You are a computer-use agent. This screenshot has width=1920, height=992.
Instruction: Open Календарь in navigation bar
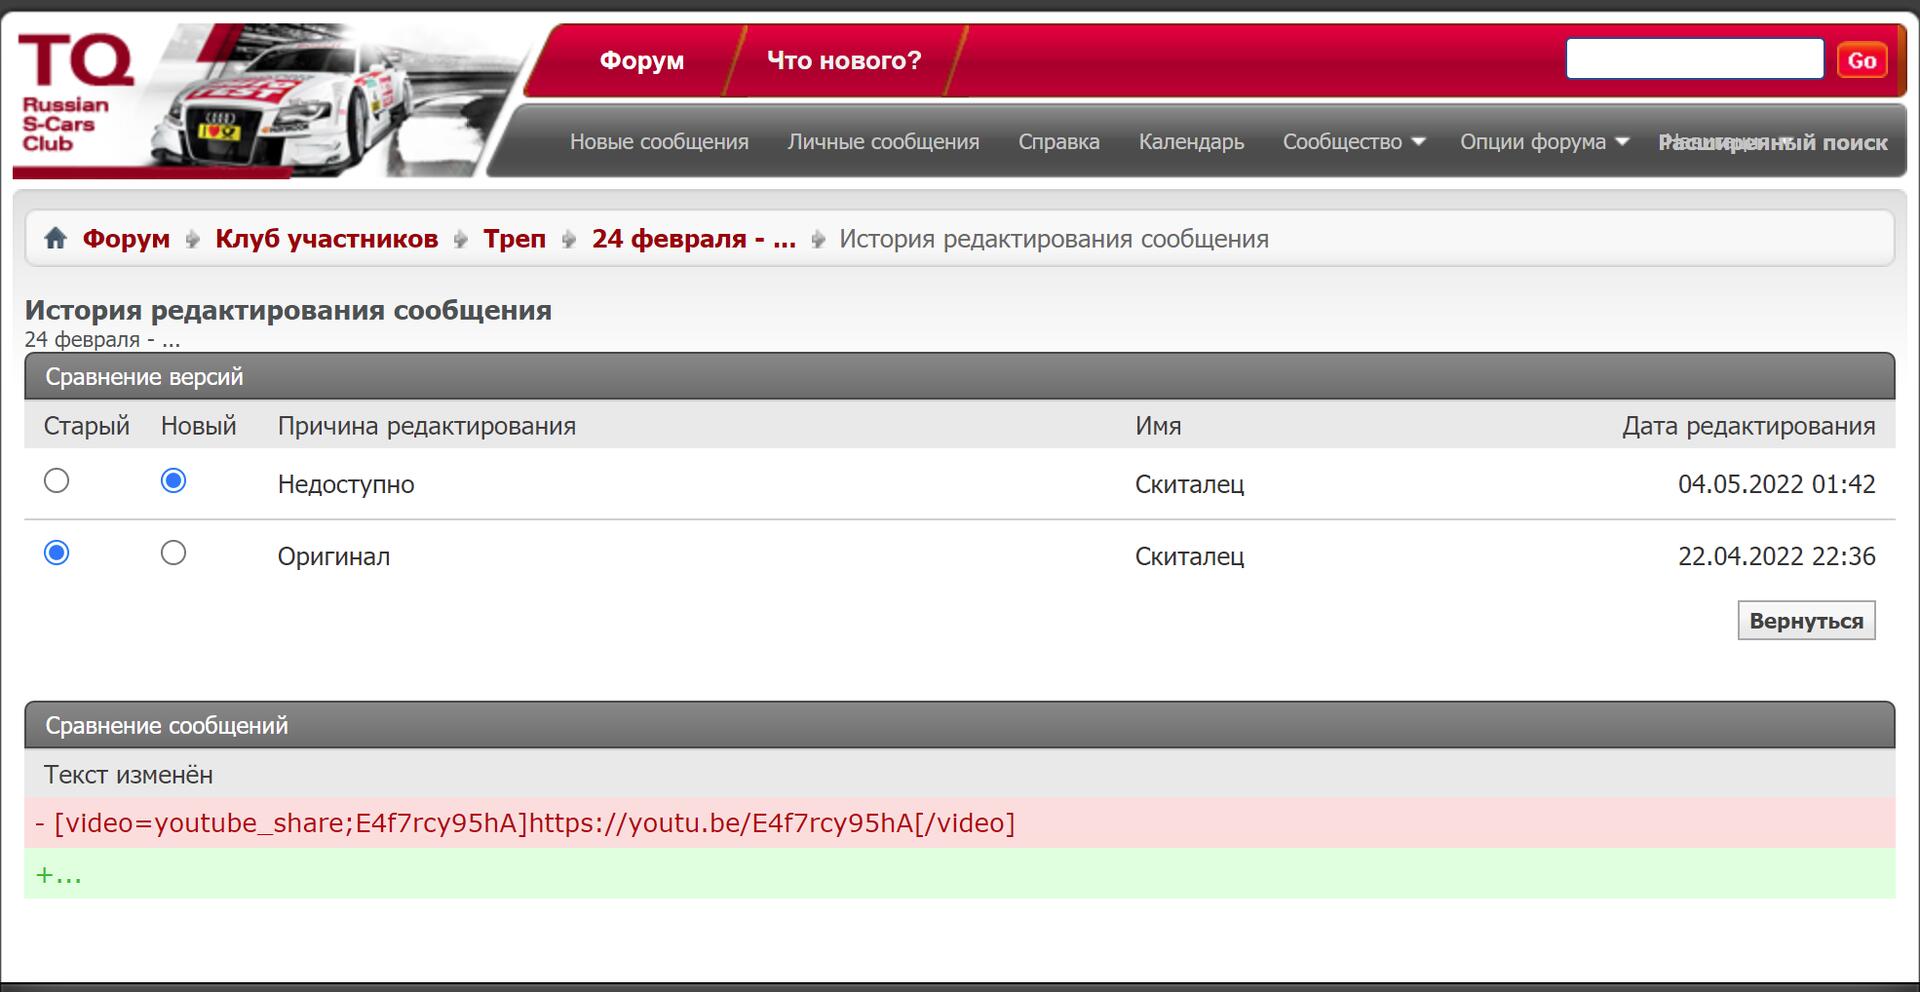tap(1191, 142)
